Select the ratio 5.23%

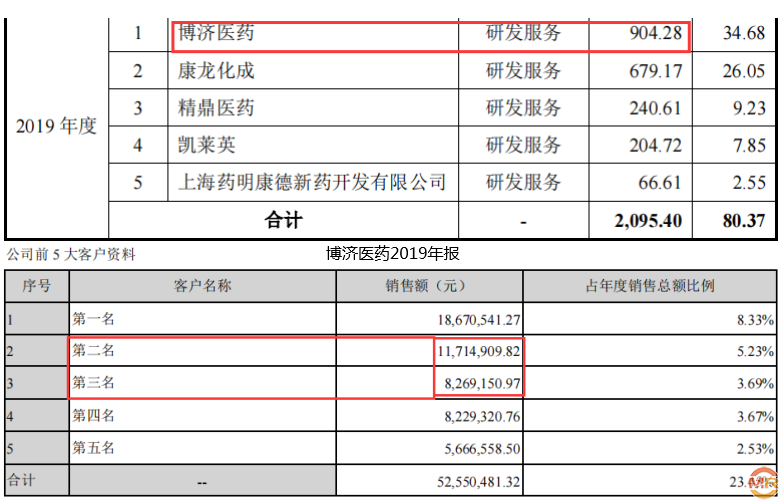(756, 352)
